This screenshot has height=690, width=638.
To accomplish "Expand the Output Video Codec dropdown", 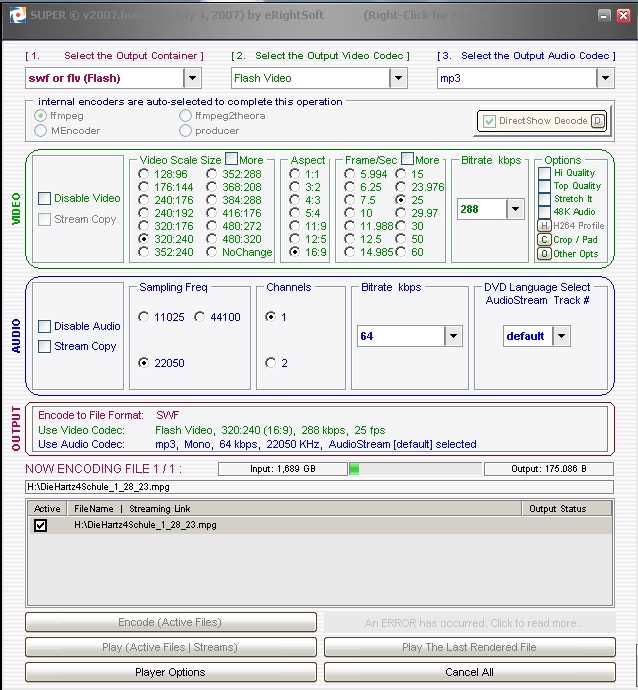I will 398,77.
